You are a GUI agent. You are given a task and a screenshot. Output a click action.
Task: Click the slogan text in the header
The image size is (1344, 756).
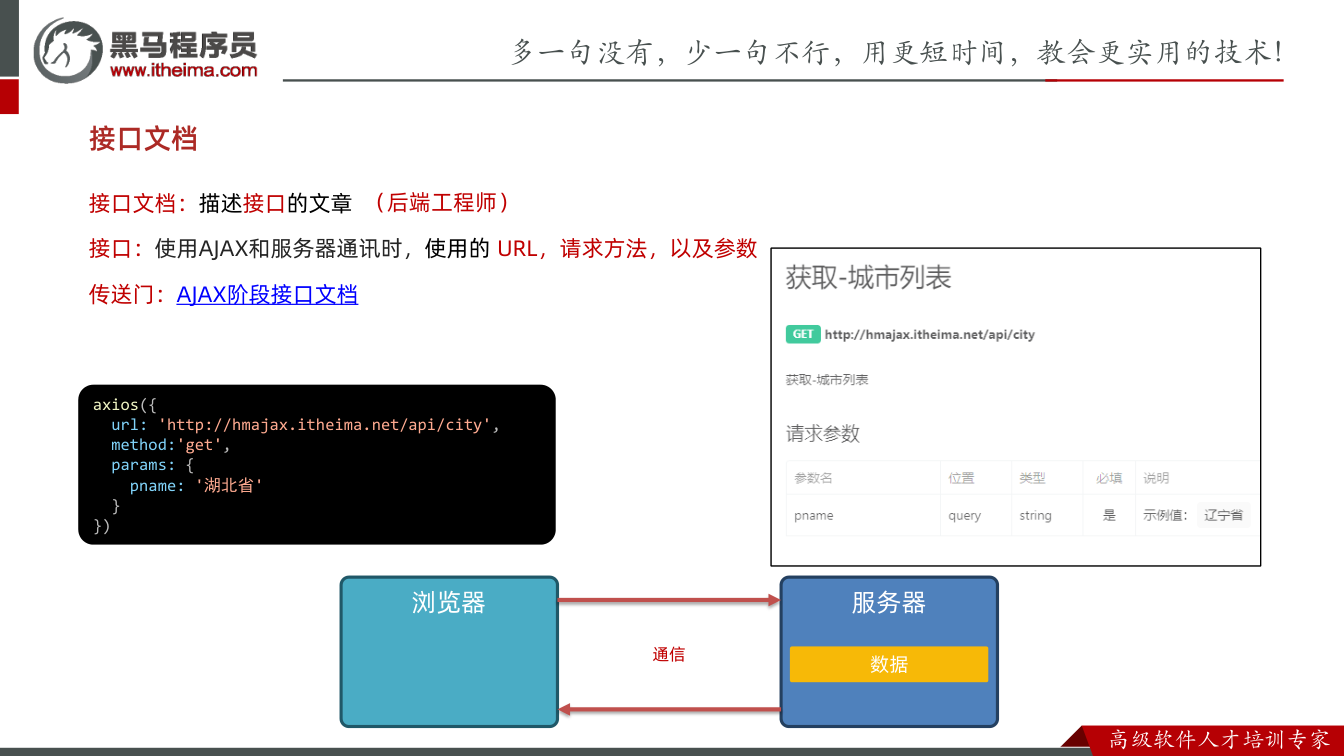897,52
